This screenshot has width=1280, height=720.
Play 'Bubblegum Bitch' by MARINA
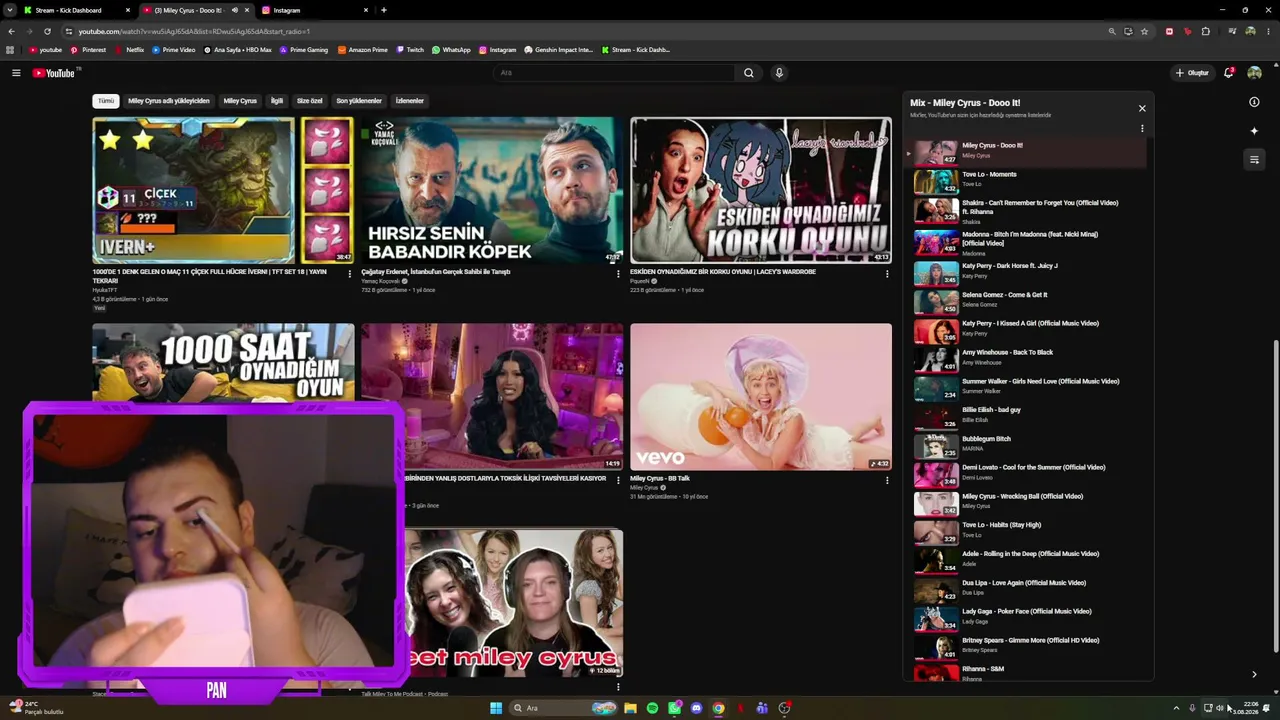pos(1028,444)
